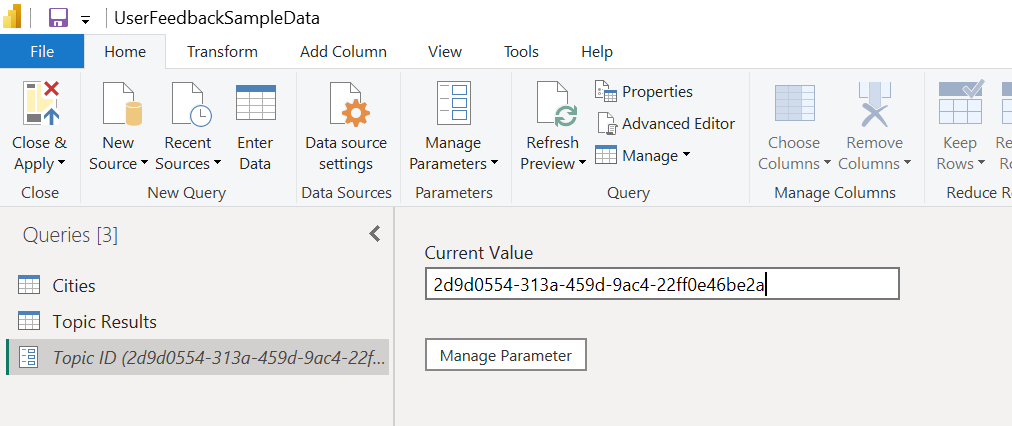Click the Save icon in title bar
The image size is (1012, 426).
pos(58,17)
